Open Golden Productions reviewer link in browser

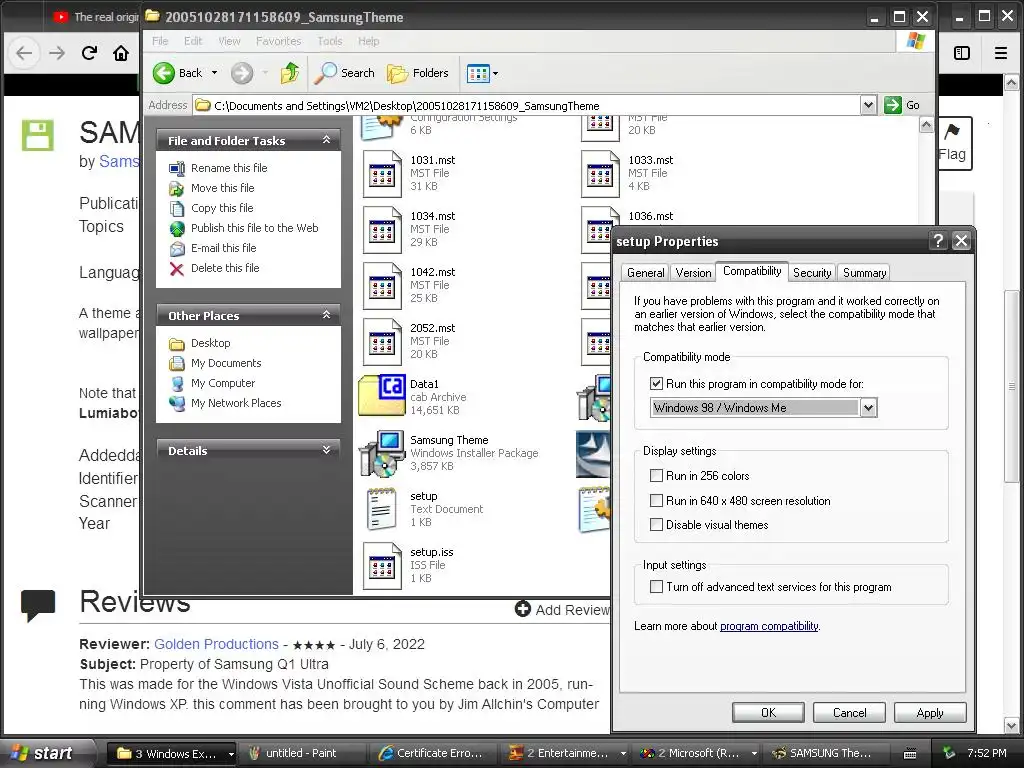[216, 644]
